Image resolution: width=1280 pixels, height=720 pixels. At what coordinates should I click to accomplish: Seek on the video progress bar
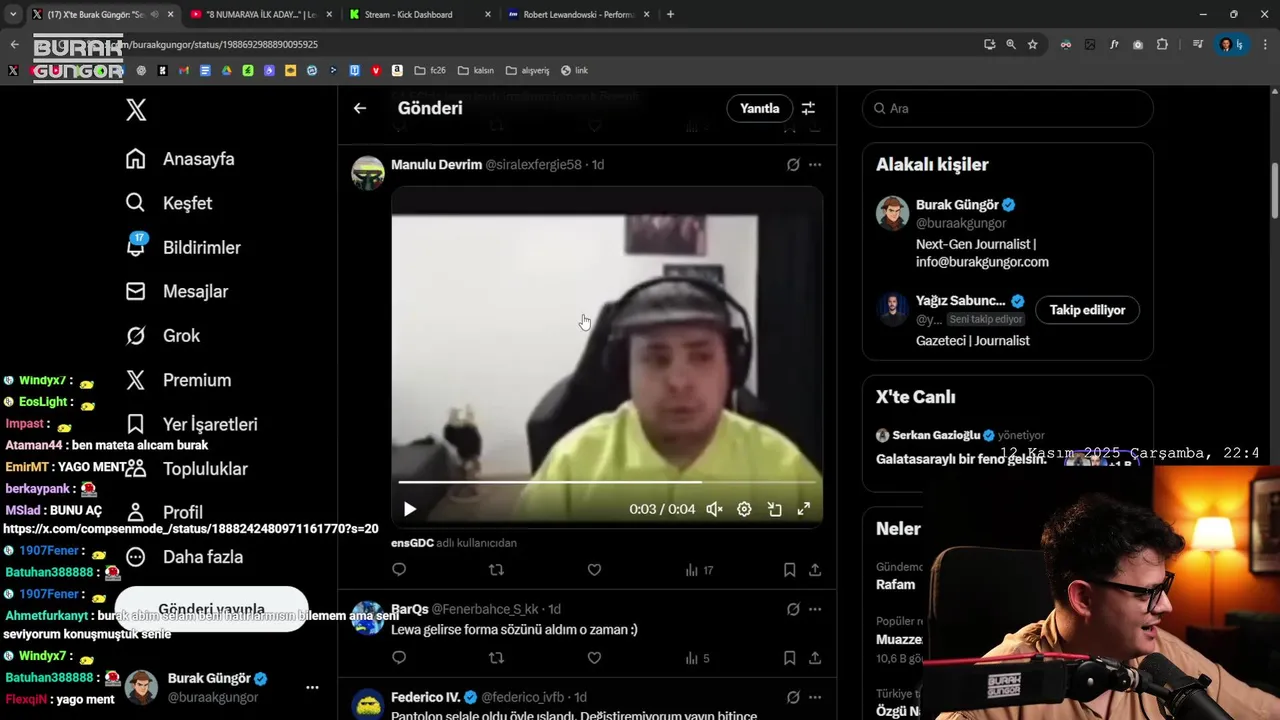click(x=607, y=482)
